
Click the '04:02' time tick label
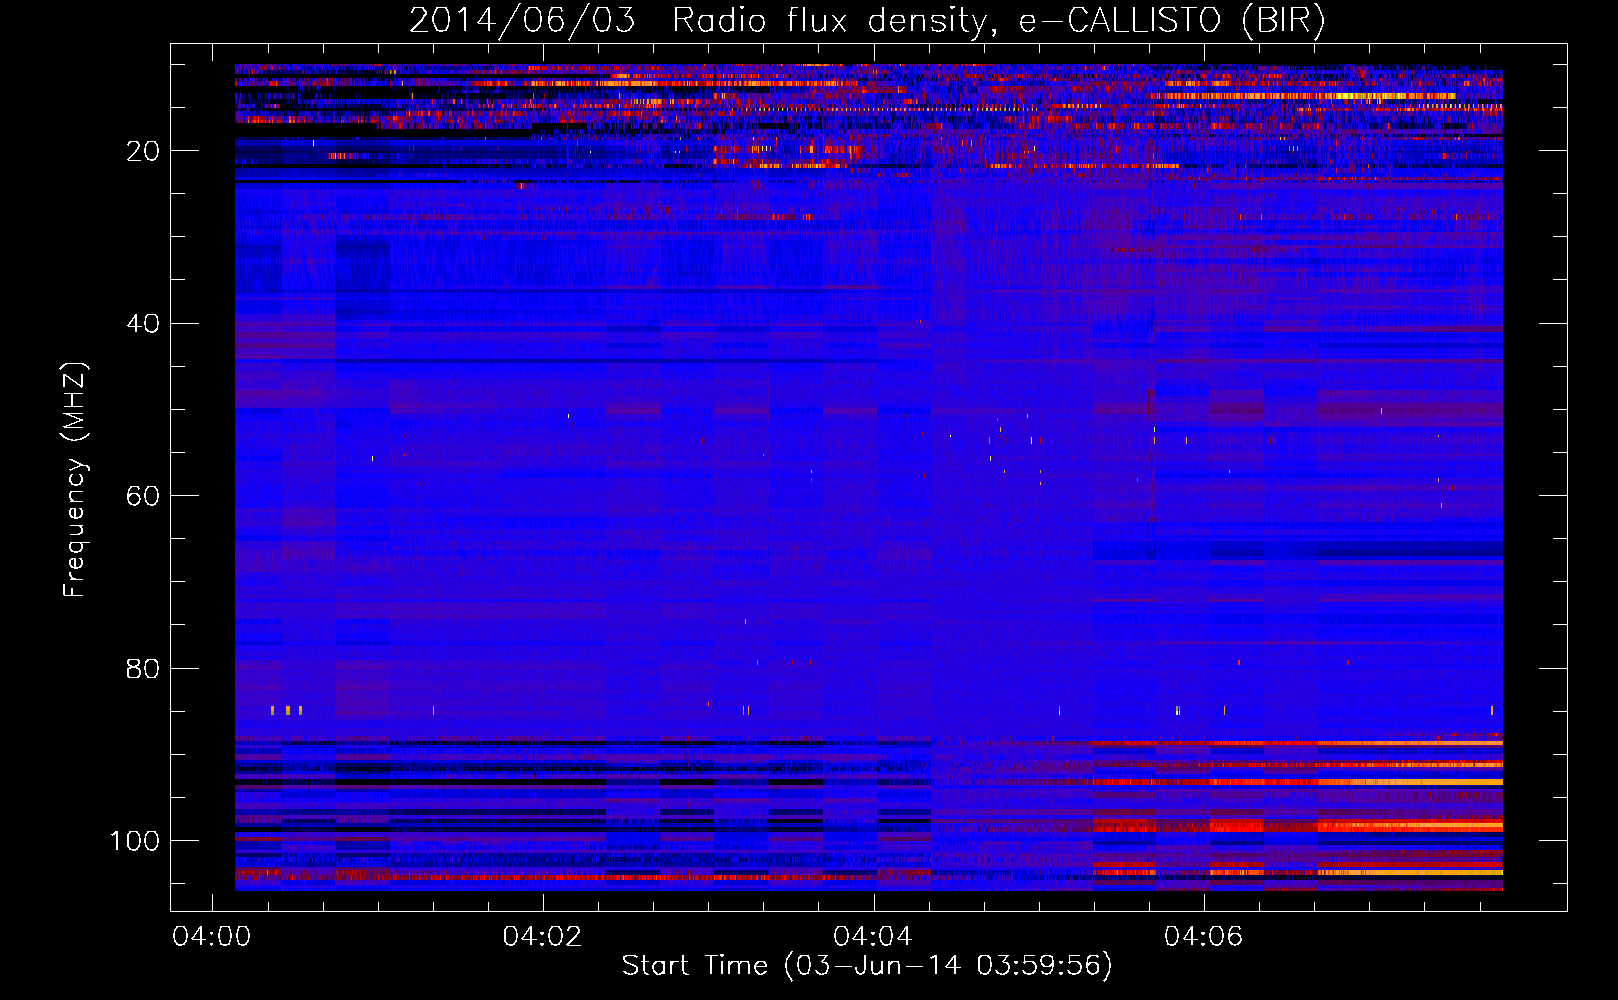point(542,936)
